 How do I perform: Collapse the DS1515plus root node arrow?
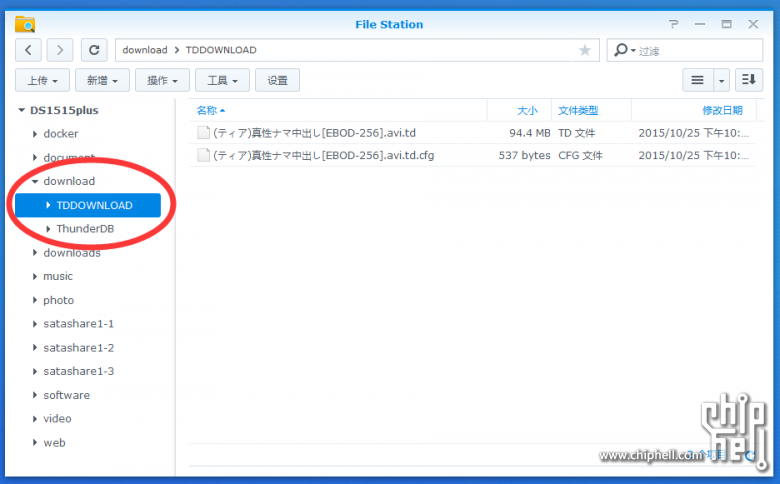(x=21, y=110)
